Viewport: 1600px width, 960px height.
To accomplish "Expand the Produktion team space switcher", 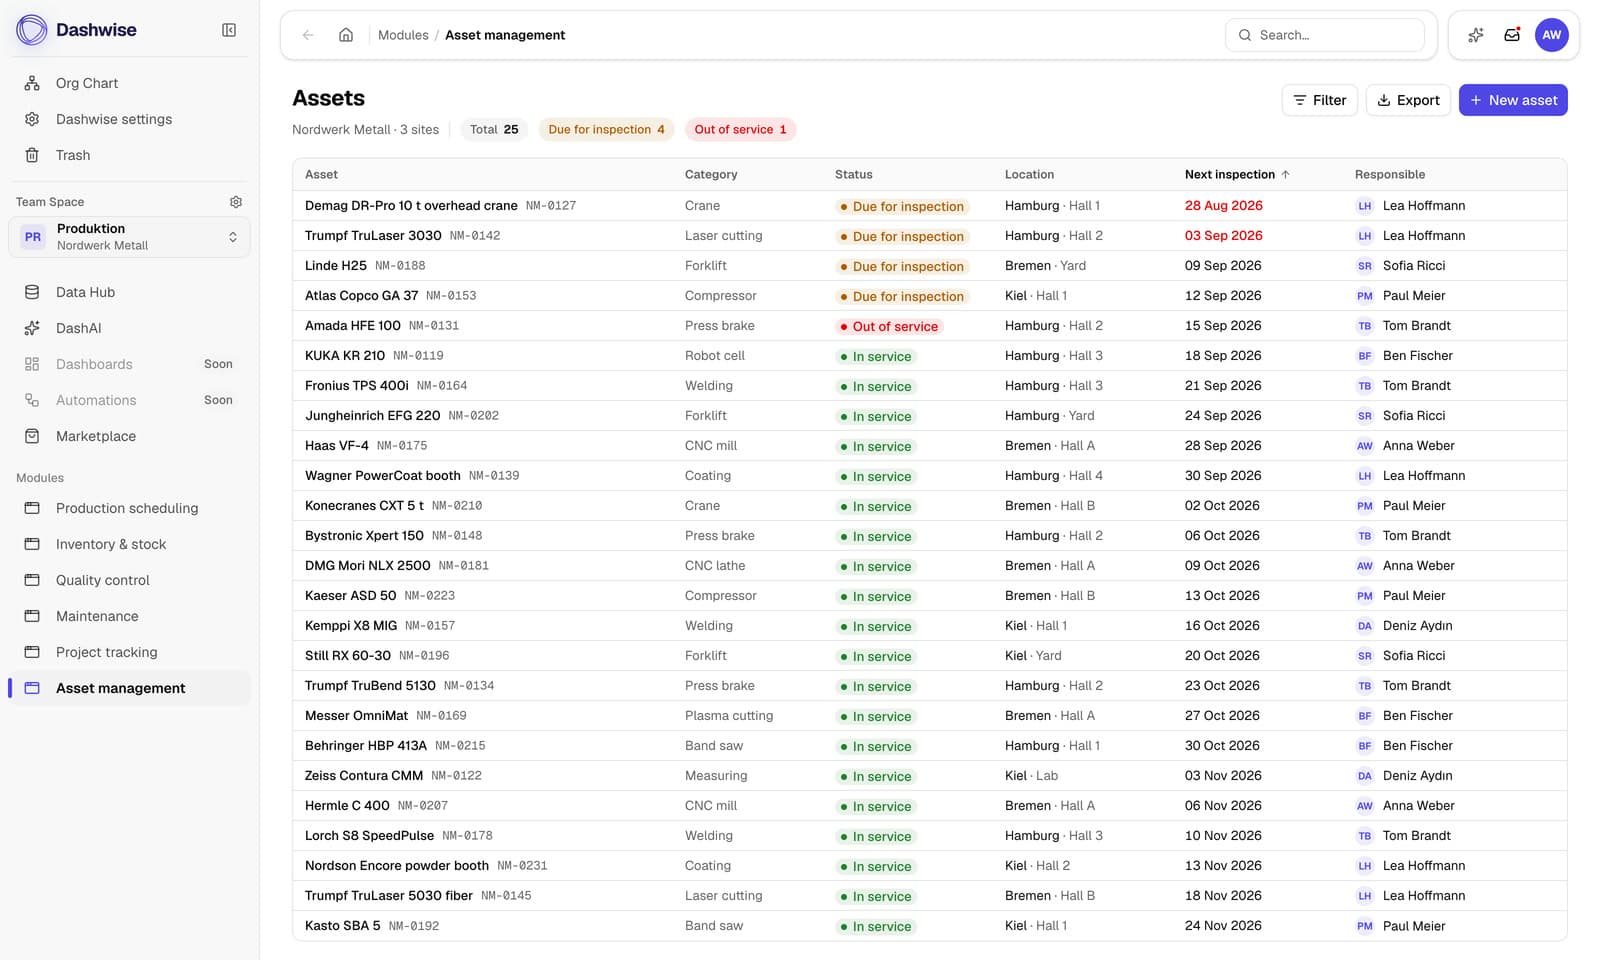I will pyautogui.click(x=130, y=237).
